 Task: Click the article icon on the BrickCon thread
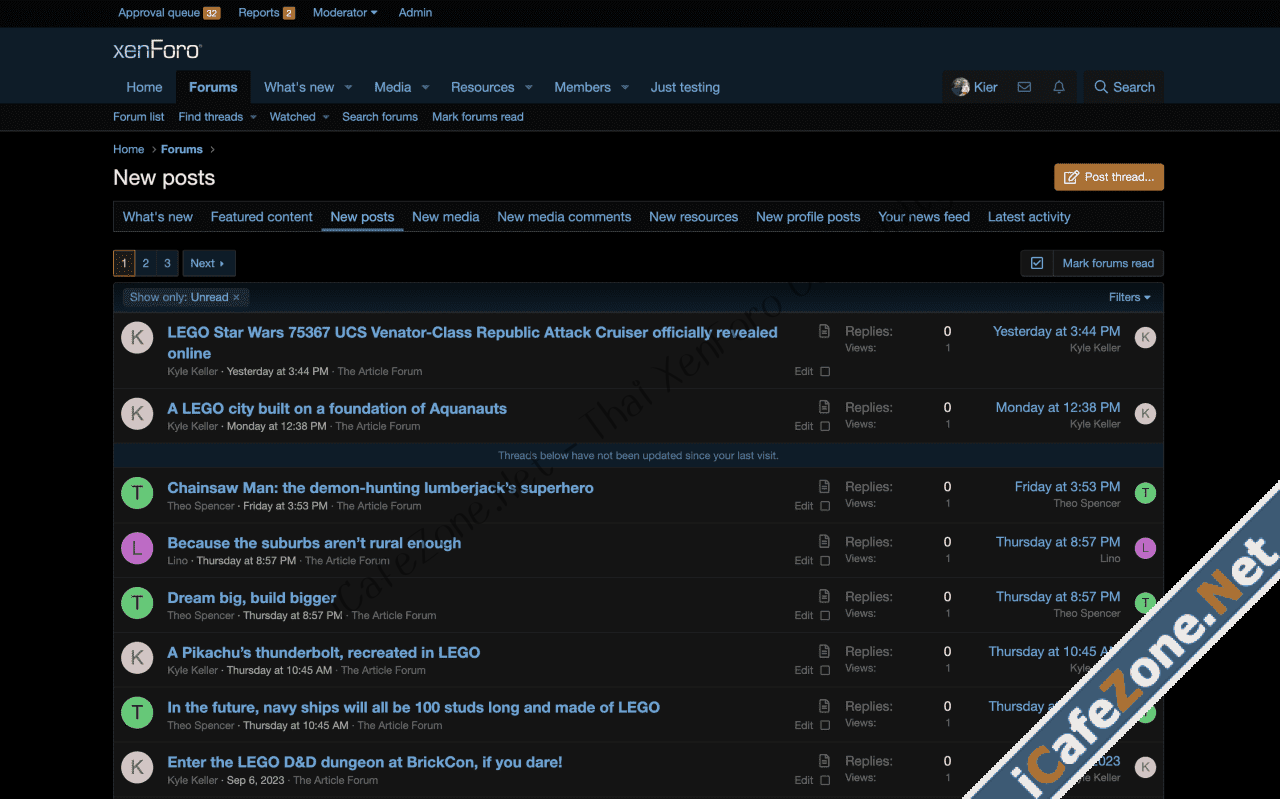tap(824, 761)
